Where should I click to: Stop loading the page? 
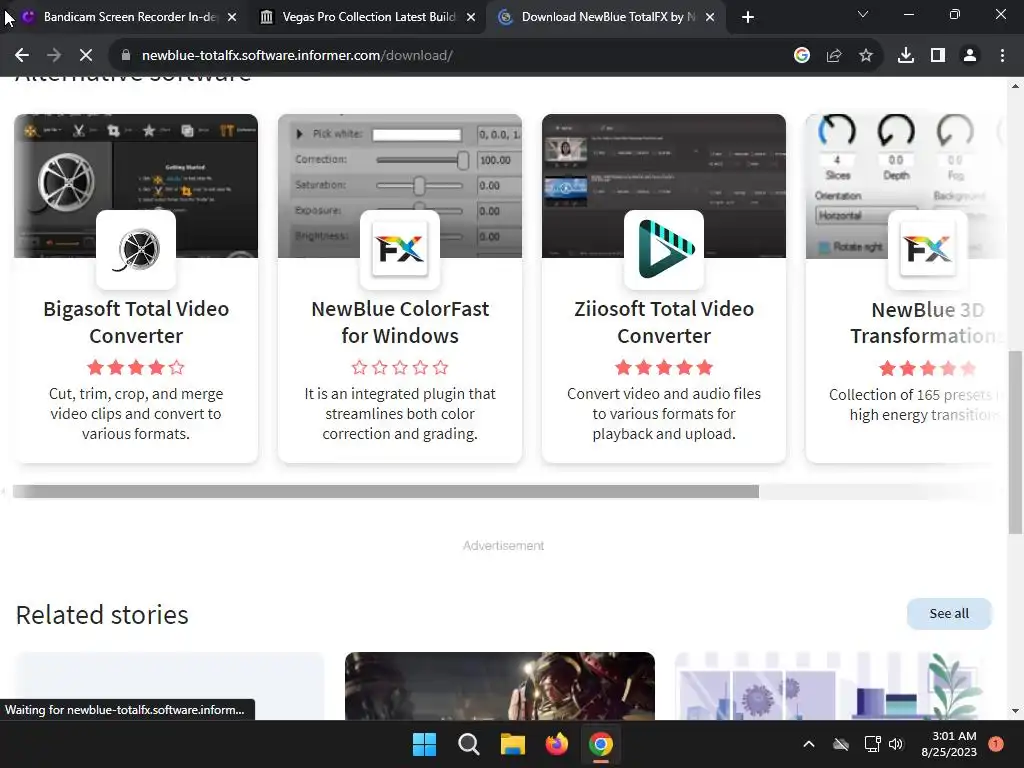click(86, 56)
